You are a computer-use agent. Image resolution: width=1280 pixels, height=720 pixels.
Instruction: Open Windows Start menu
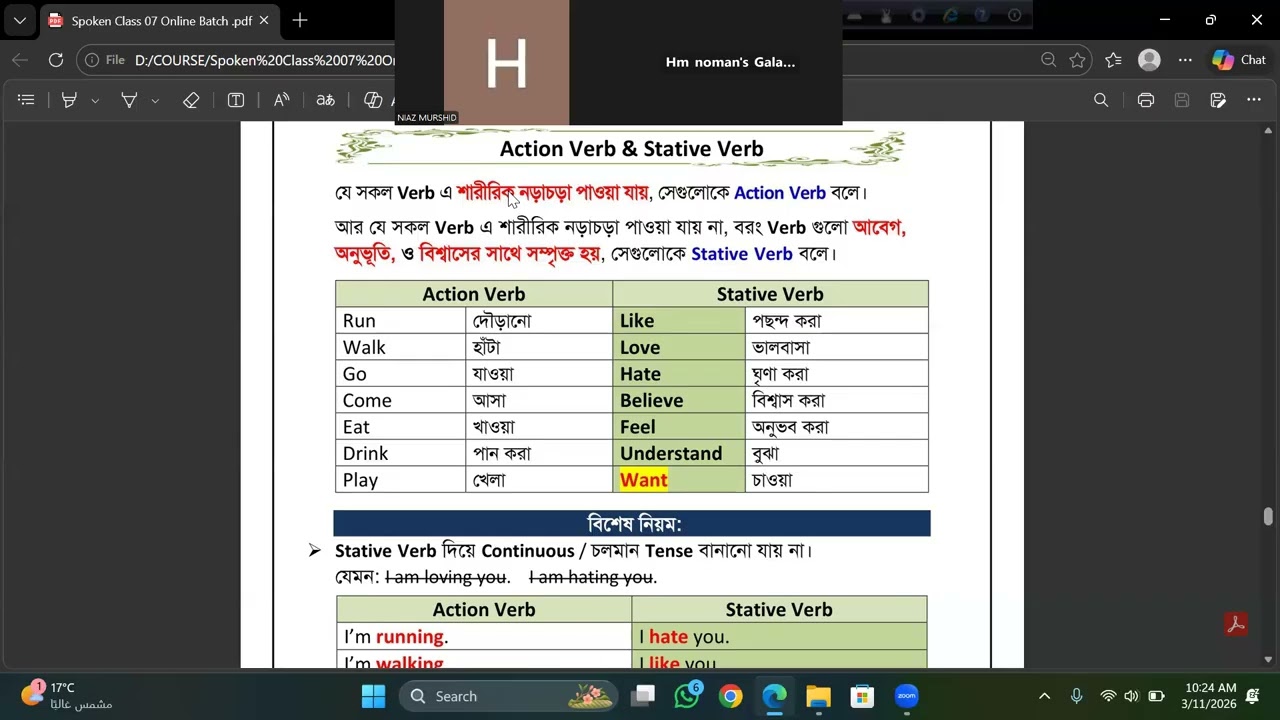[x=373, y=696]
